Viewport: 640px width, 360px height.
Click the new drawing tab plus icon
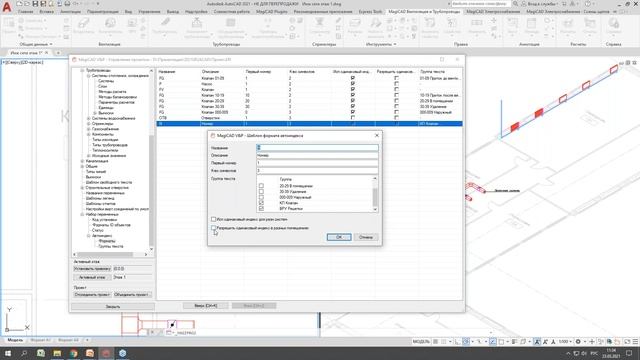coord(58,53)
